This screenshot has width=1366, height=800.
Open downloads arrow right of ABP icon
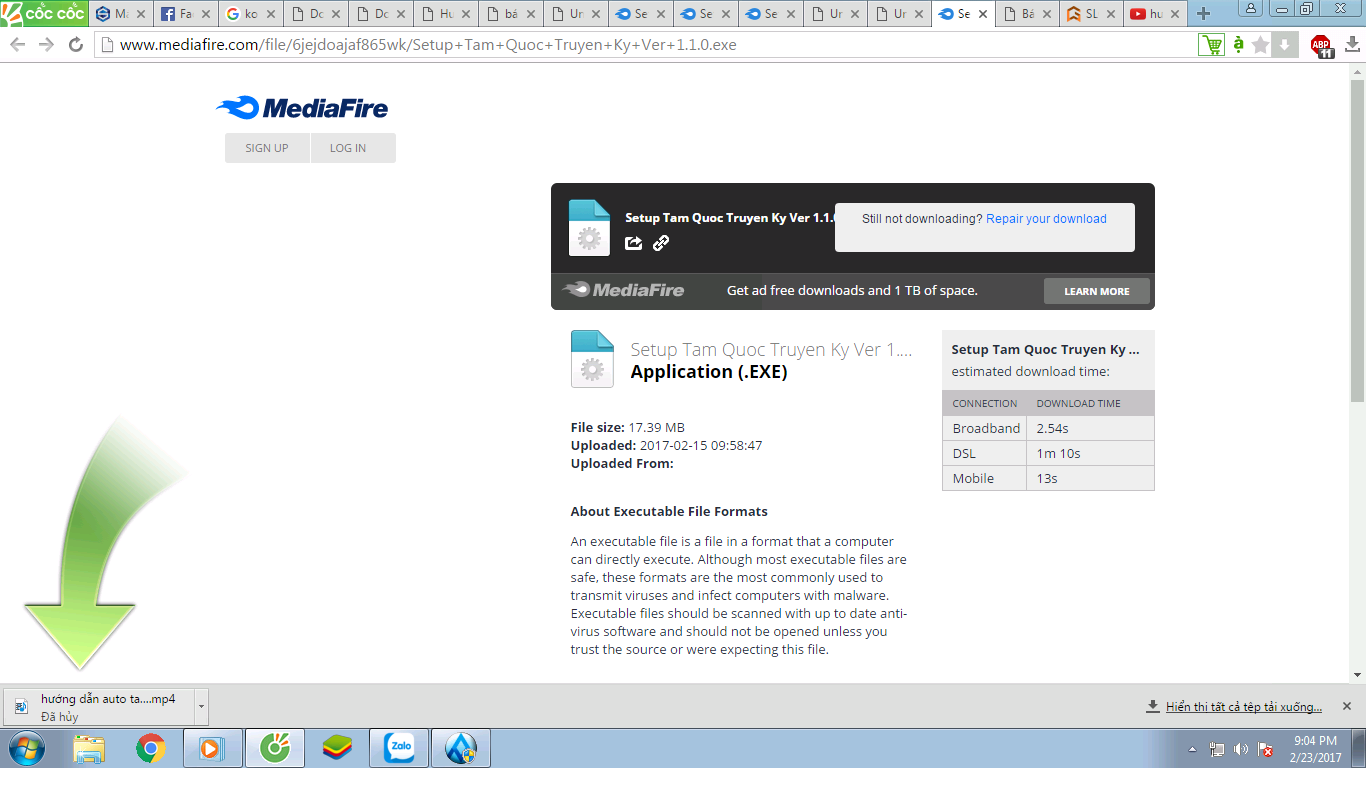1352,45
